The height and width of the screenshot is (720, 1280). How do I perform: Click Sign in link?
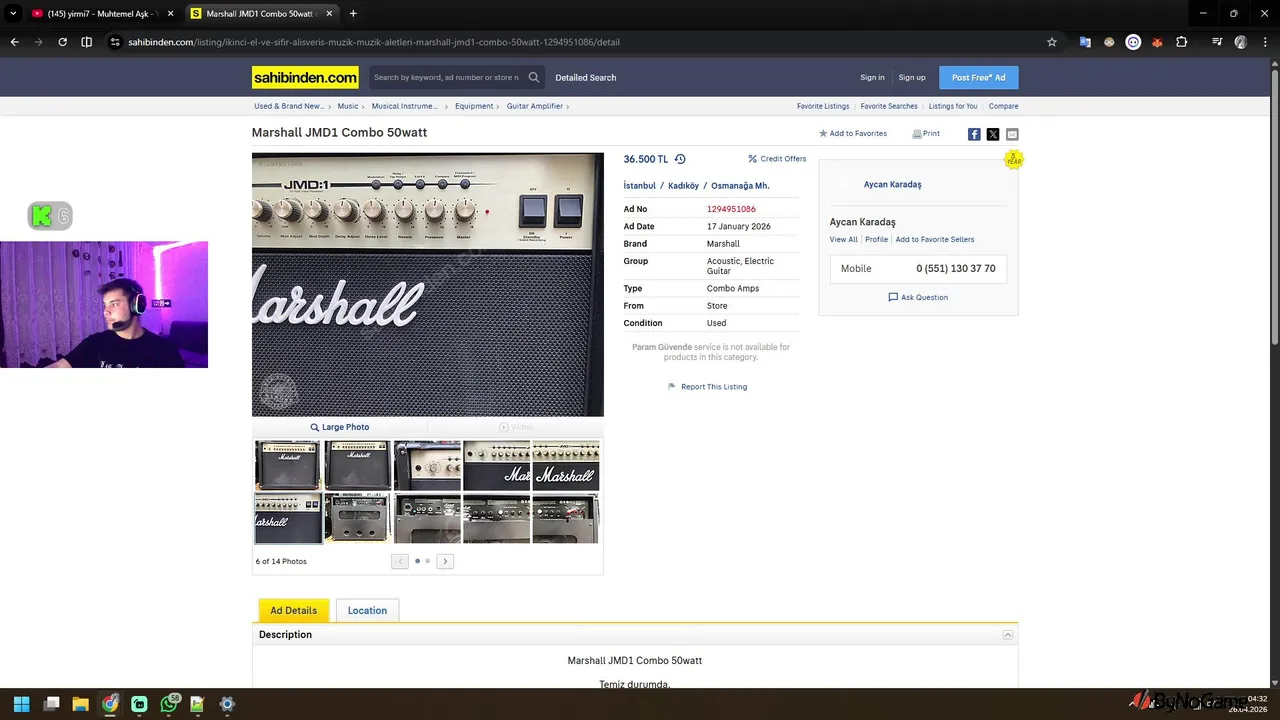(x=872, y=77)
